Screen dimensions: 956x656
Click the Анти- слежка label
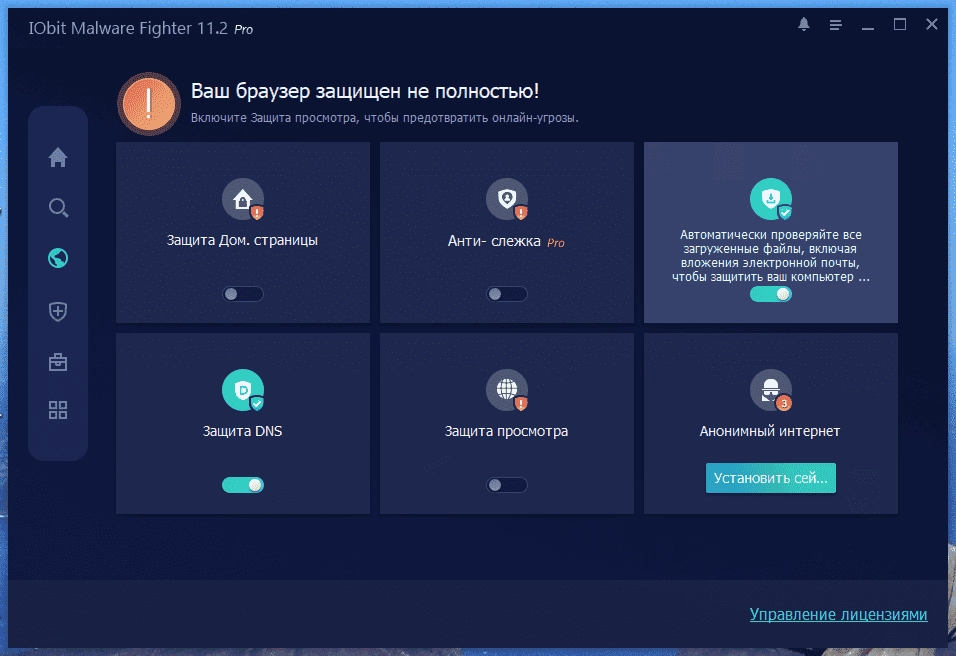(x=494, y=241)
